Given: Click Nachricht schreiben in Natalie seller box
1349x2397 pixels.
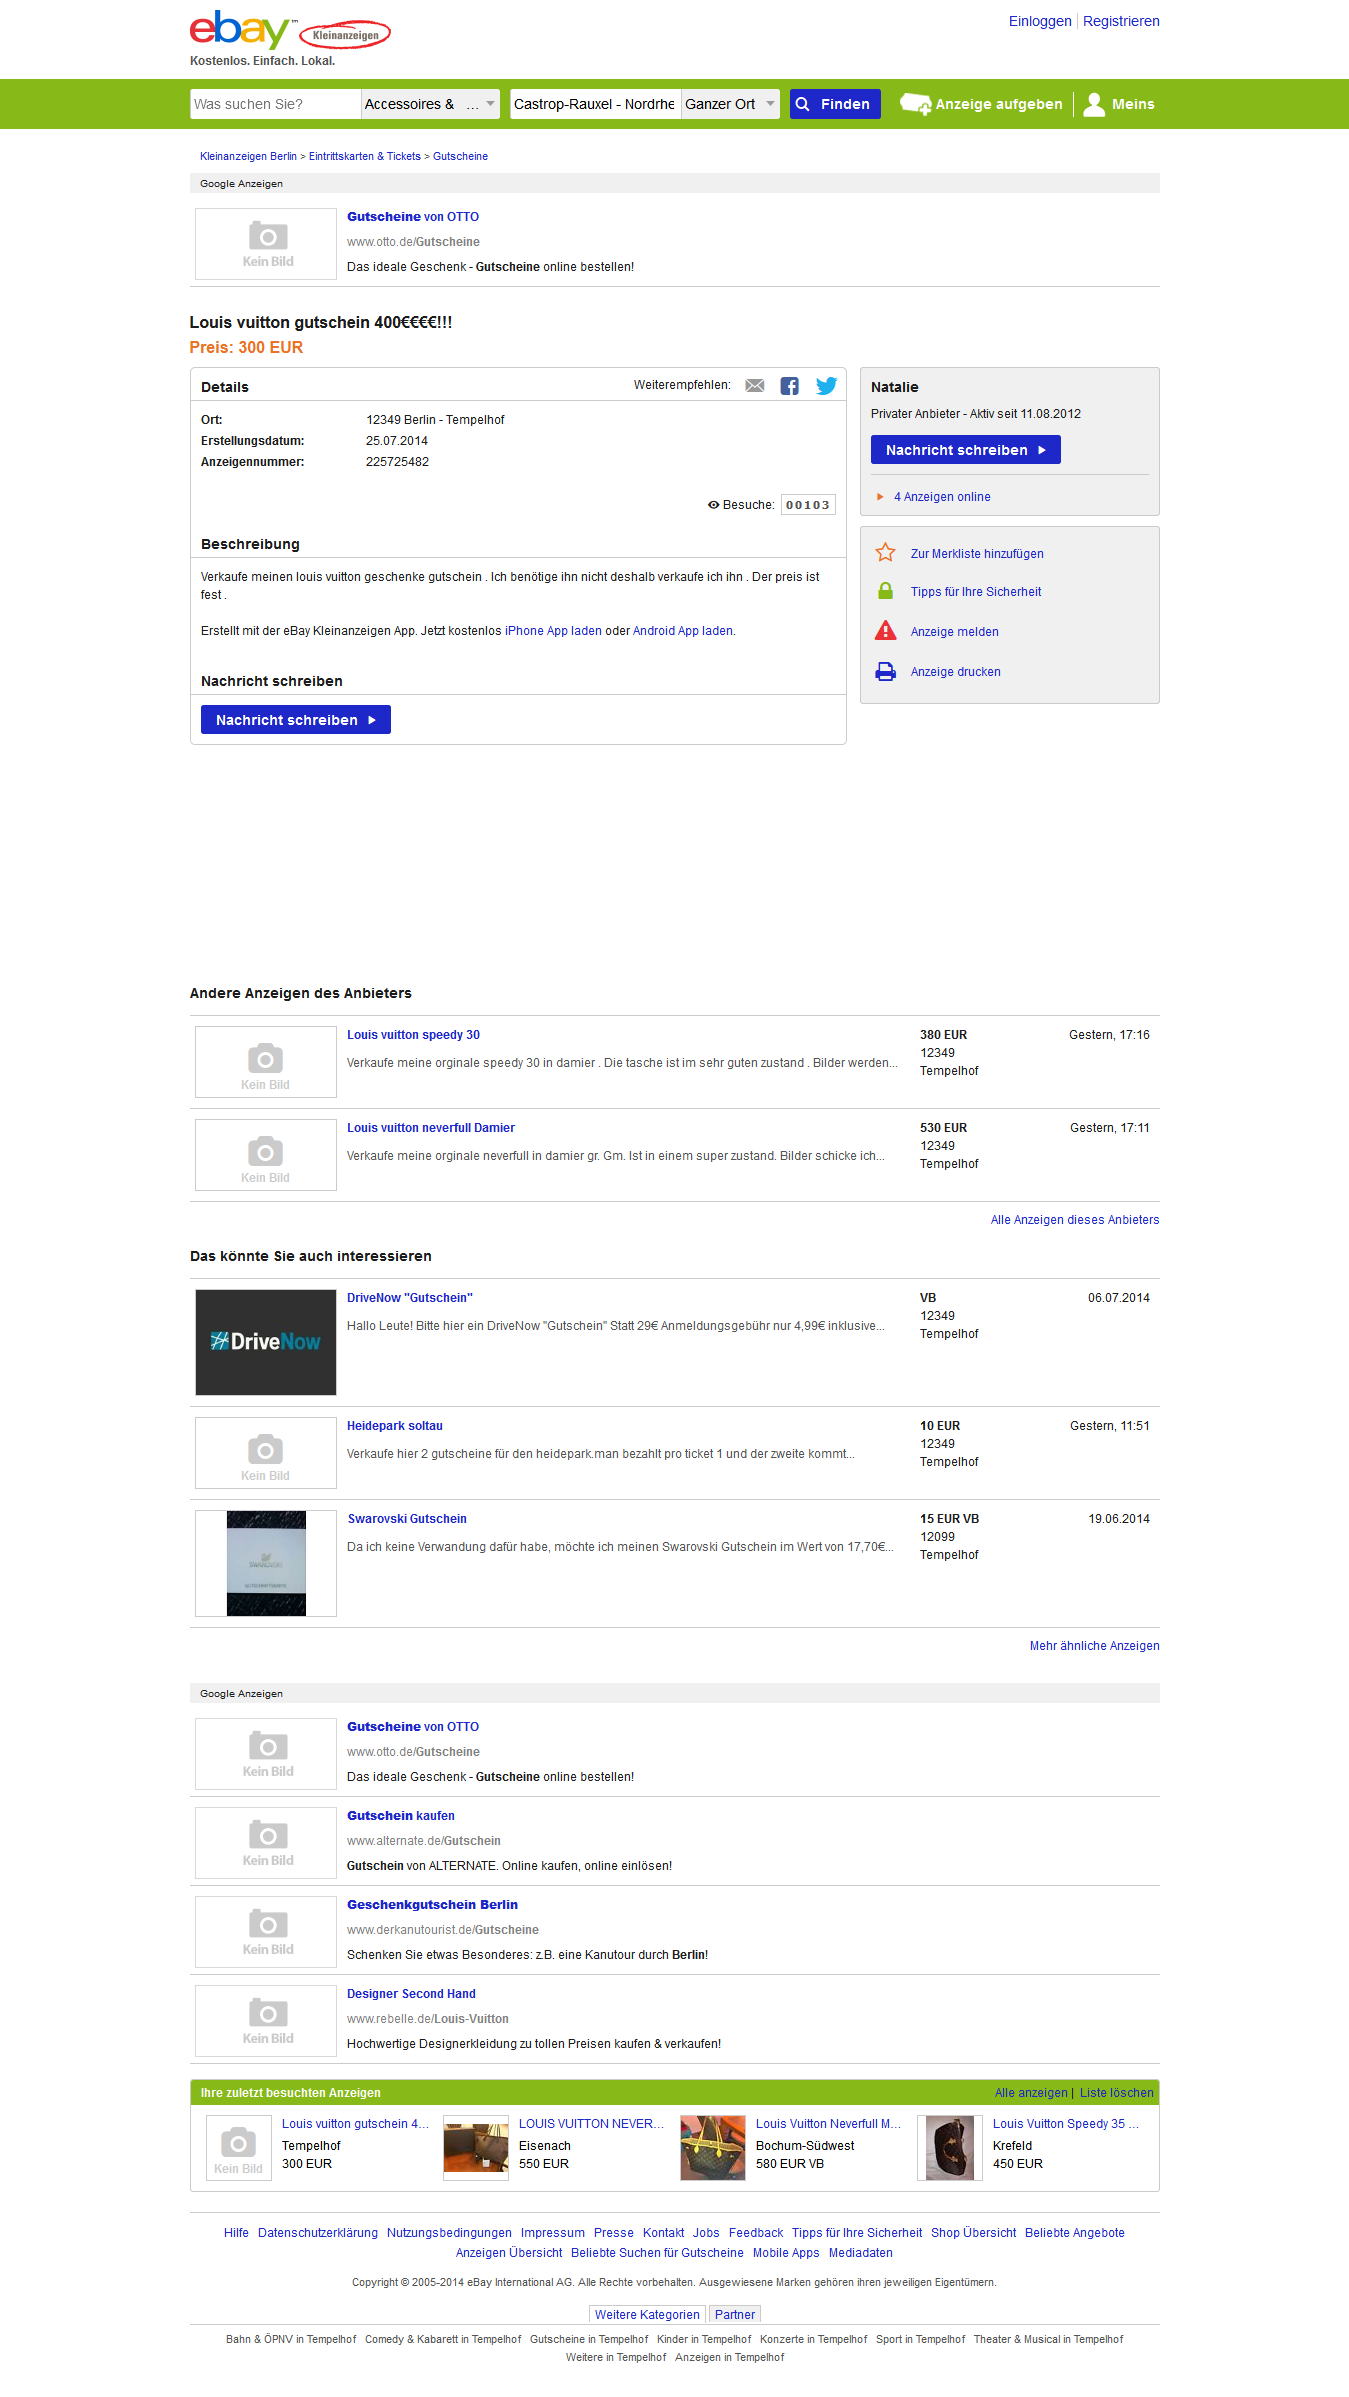Looking at the screenshot, I should [965, 450].
